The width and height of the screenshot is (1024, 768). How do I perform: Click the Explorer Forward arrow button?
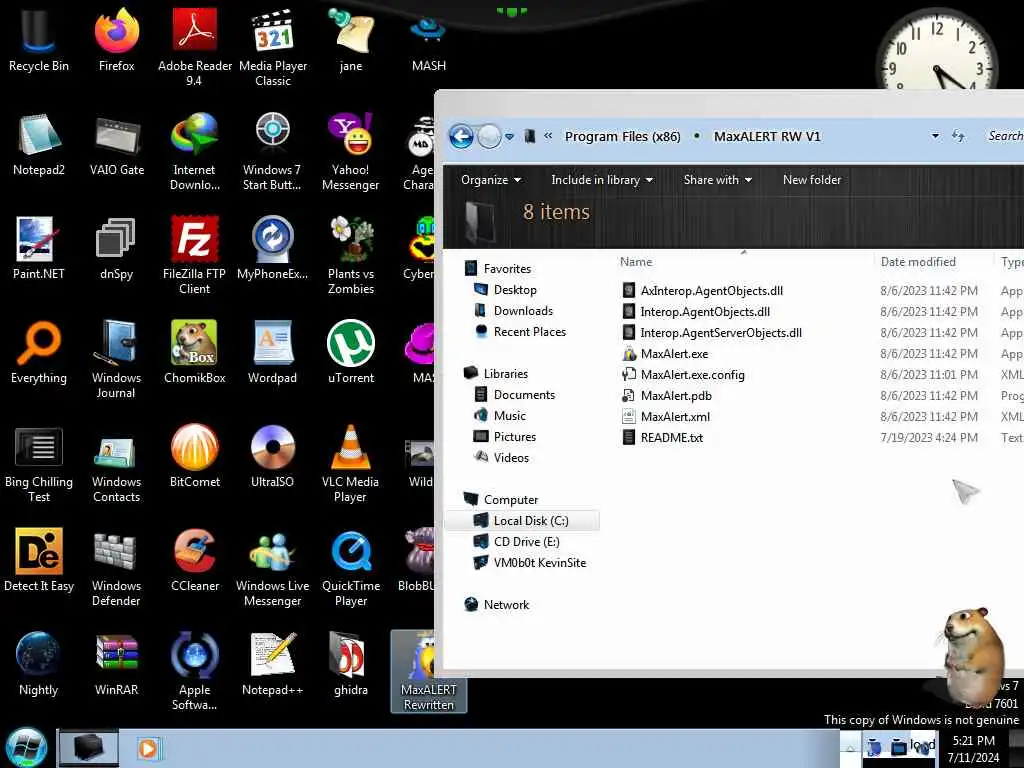point(488,136)
